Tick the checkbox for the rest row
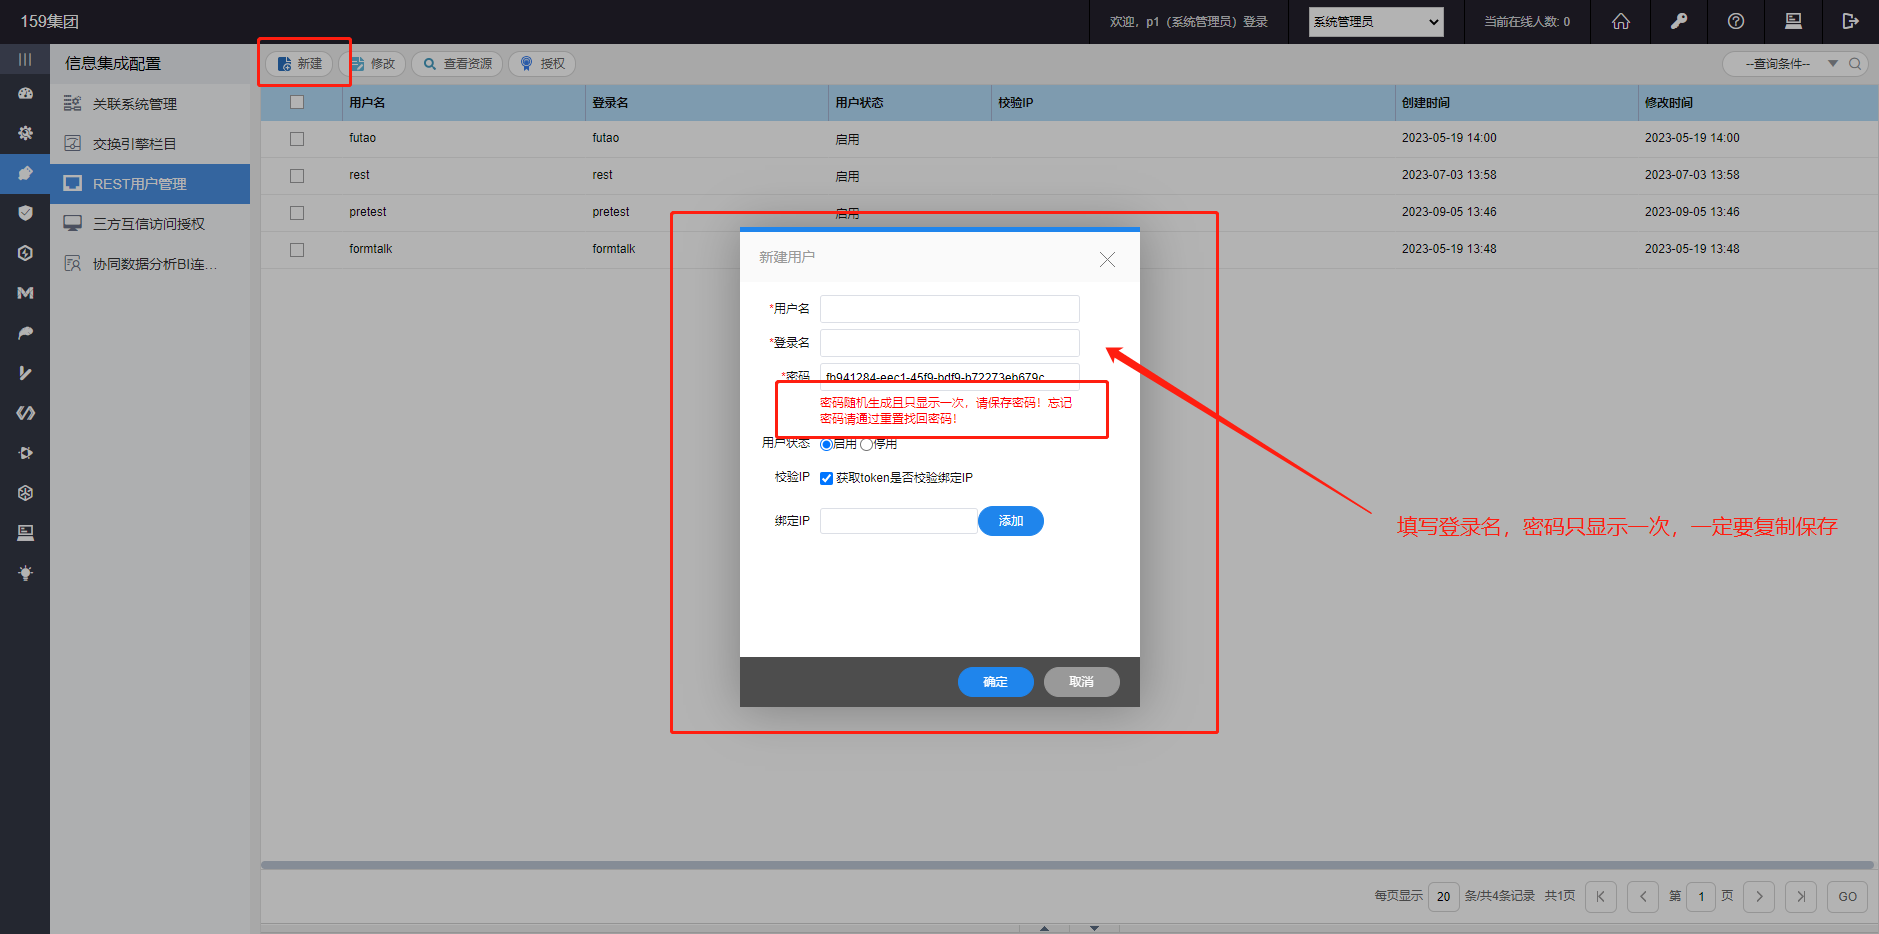The image size is (1879, 934). pyautogui.click(x=297, y=176)
